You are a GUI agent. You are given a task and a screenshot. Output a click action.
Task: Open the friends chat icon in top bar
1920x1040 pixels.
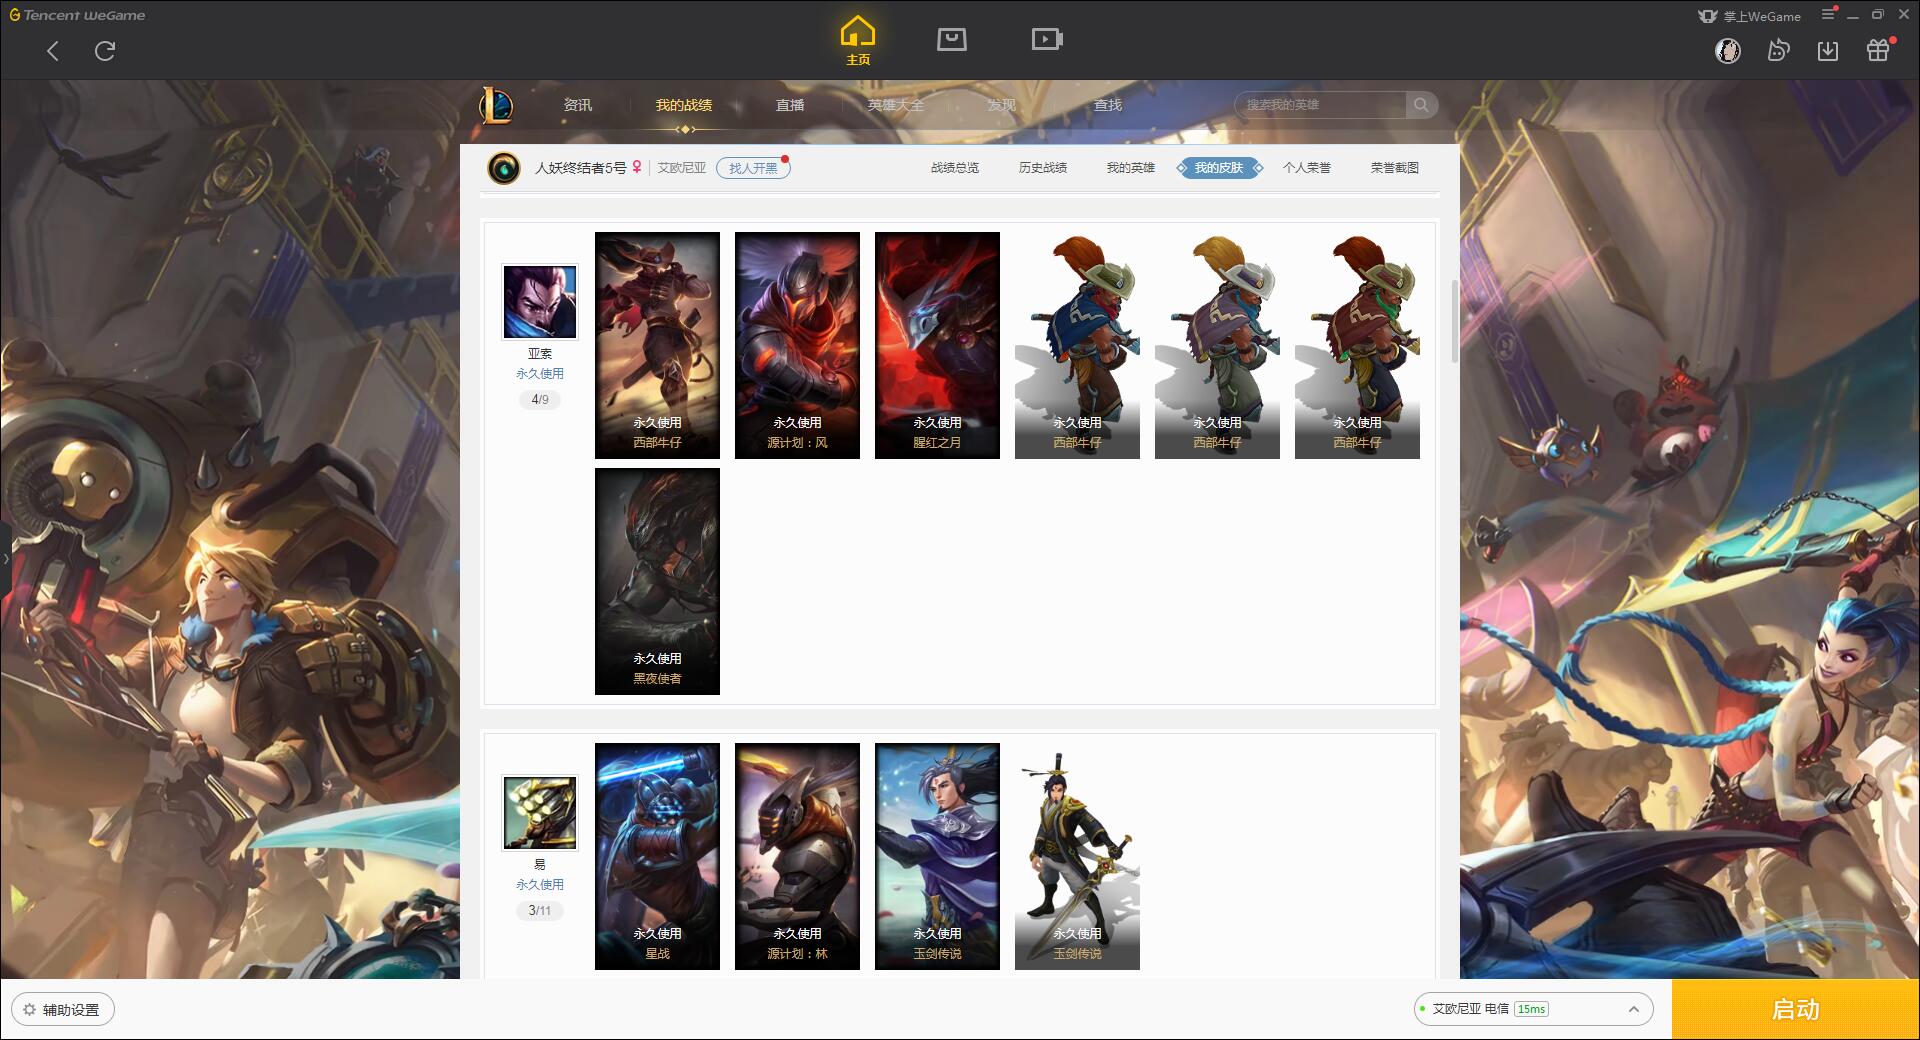(x=1778, y=50)
